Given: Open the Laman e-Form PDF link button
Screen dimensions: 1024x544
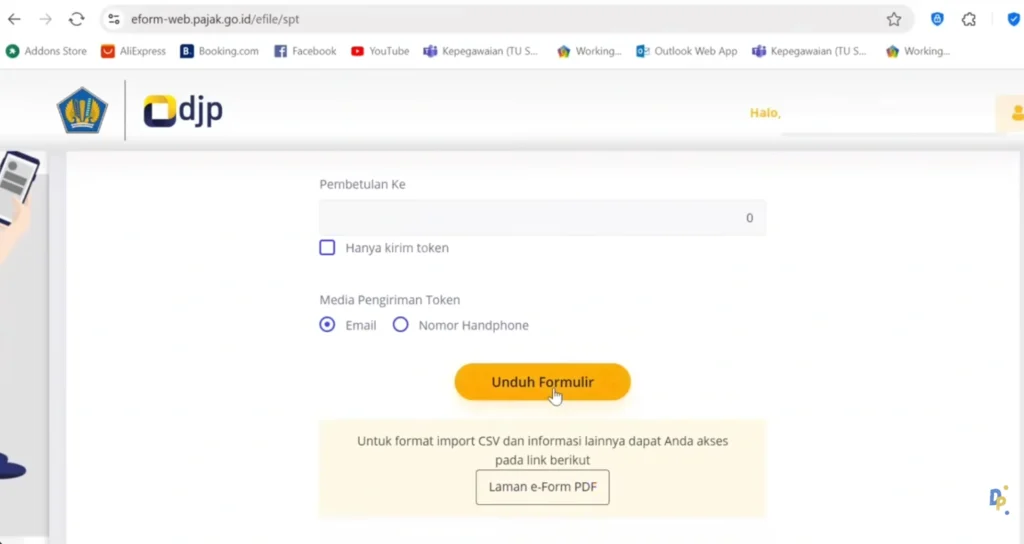Looking at the screenshot, I should click(542, 487).
